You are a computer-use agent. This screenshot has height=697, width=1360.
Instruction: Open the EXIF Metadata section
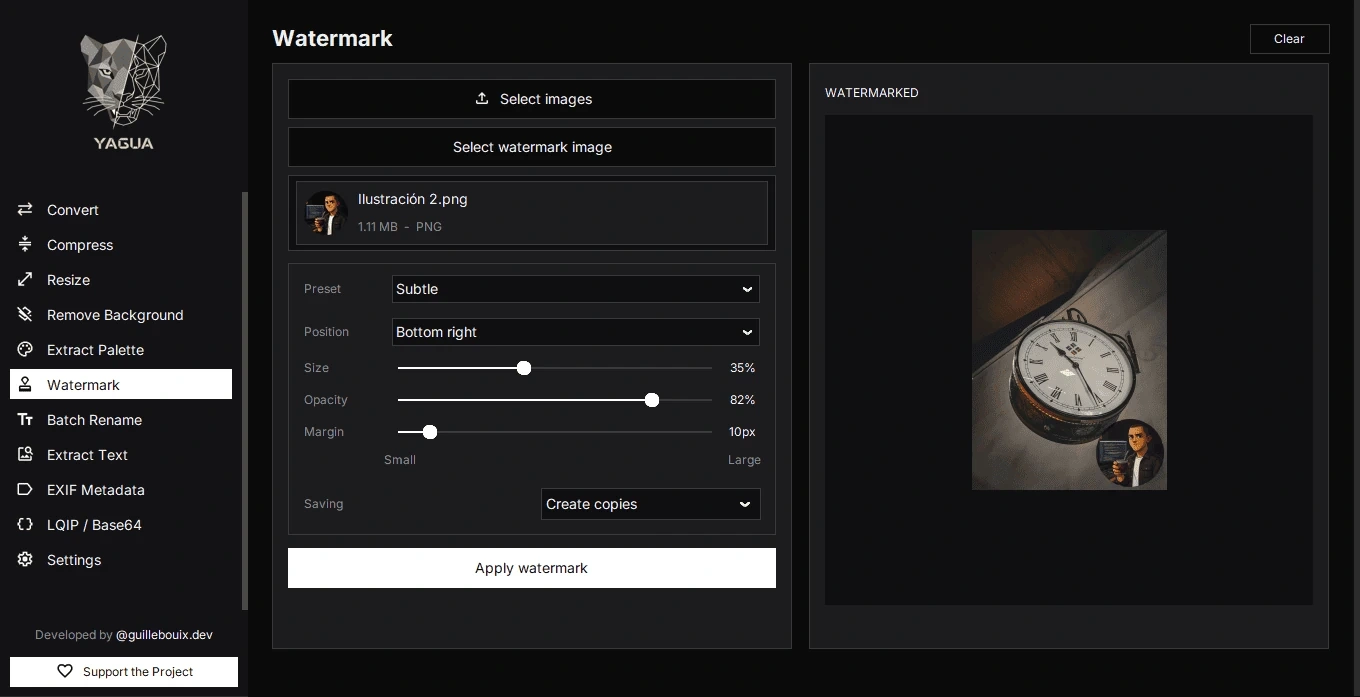(x=121, y=490)
